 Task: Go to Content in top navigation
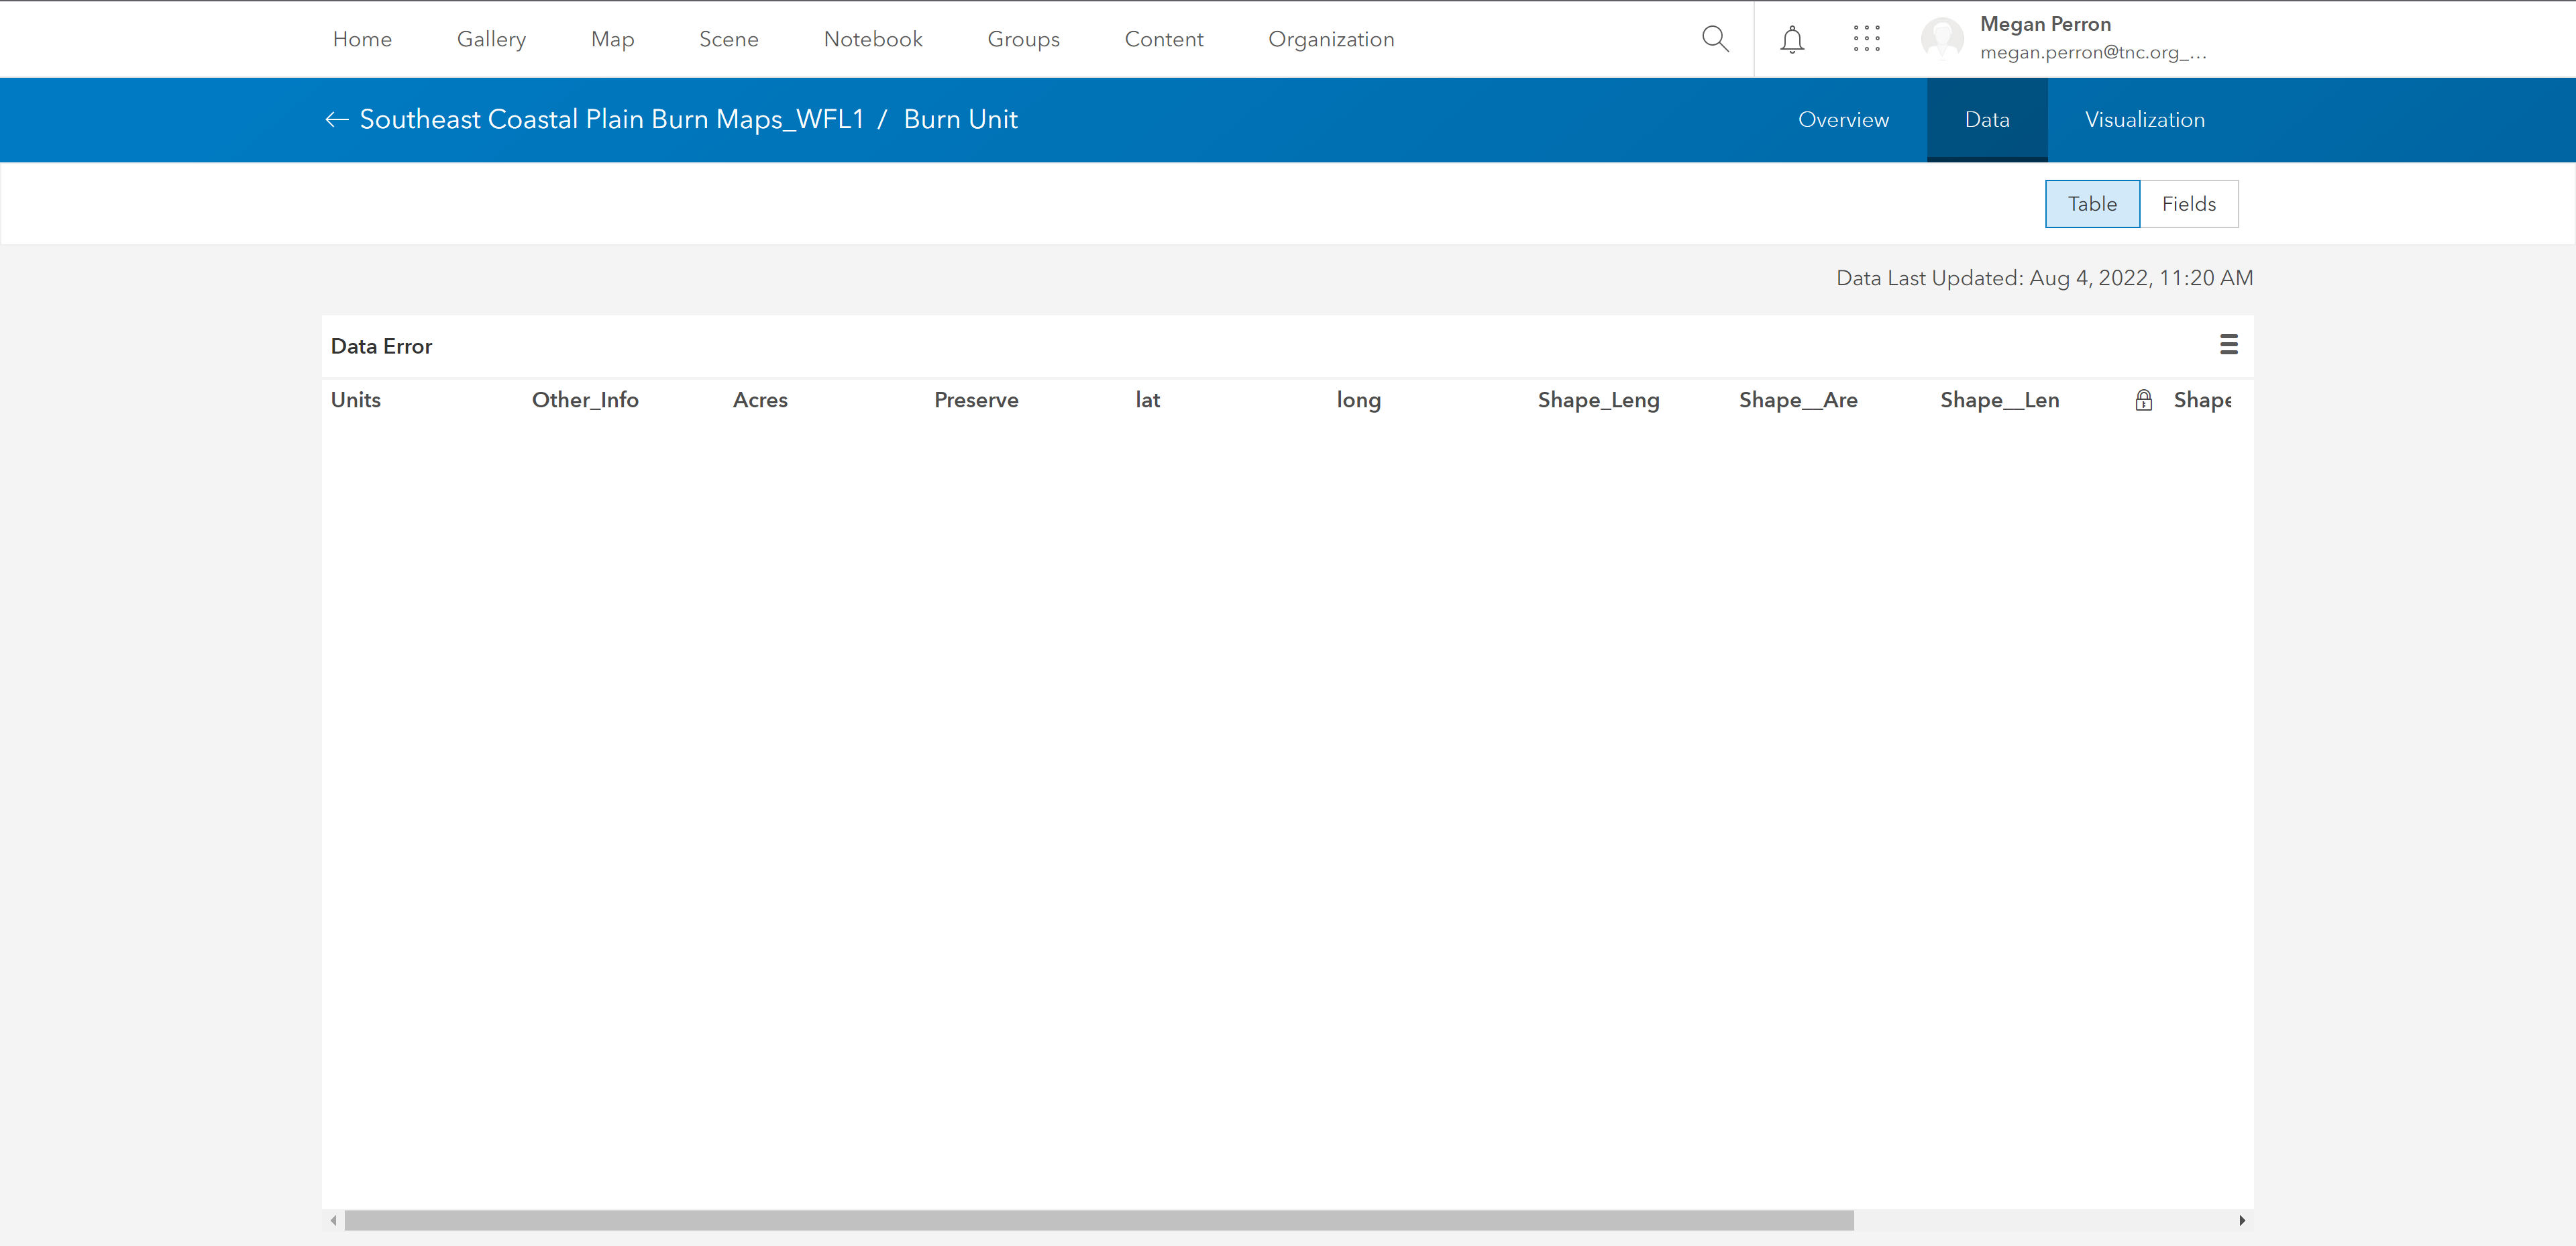pos(1163,39)
